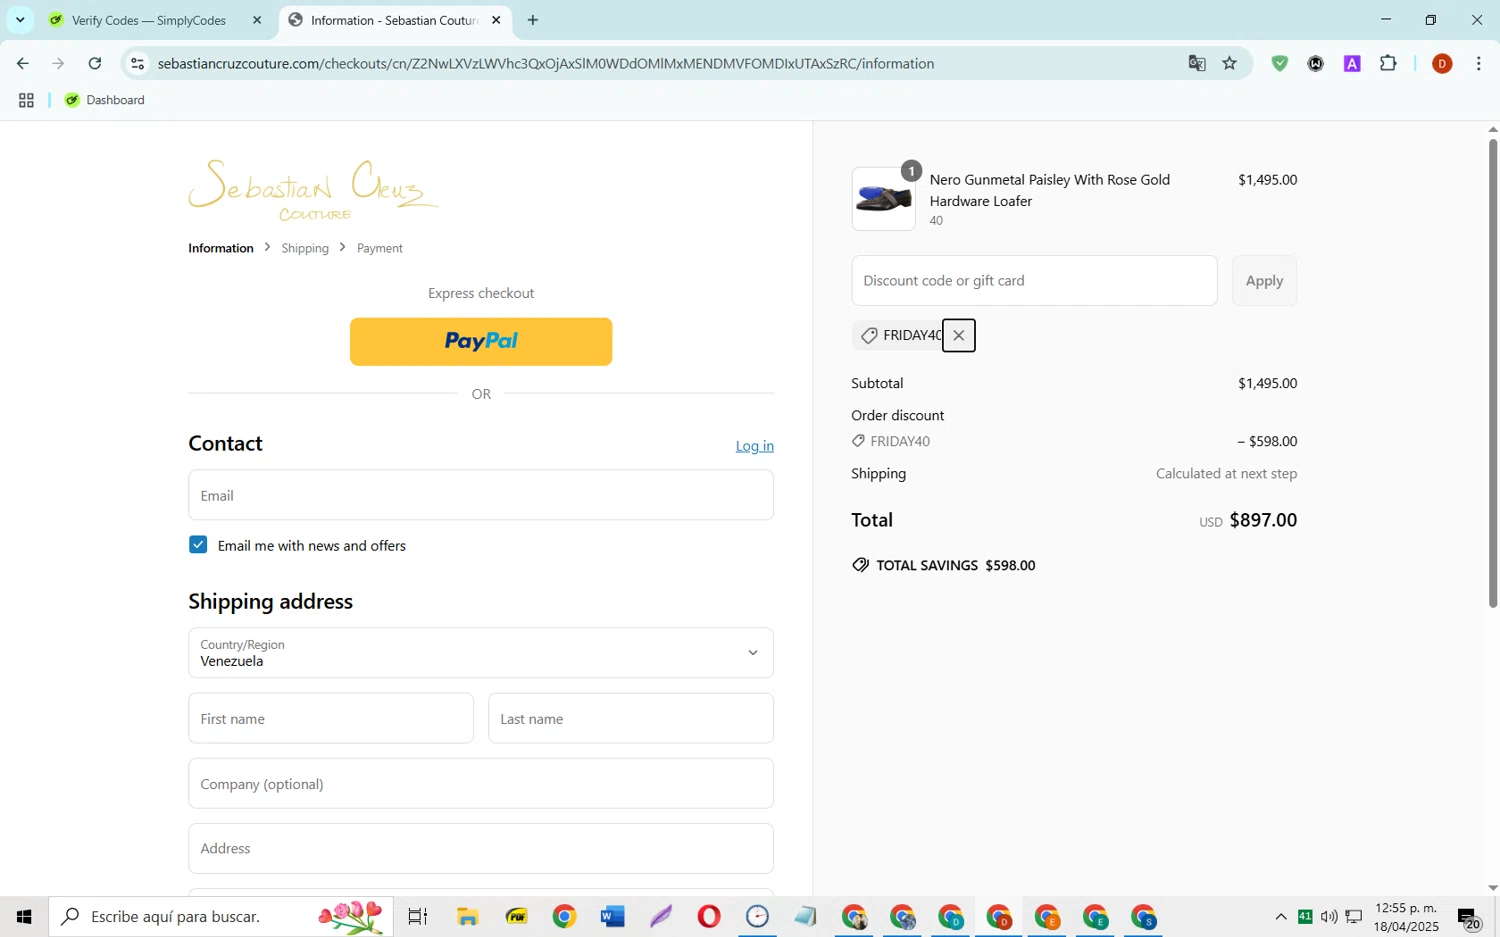Screen dimensions: 1500x937
Task: Click the Sebastian Cruz Couture logo
Action: [313, 189]
